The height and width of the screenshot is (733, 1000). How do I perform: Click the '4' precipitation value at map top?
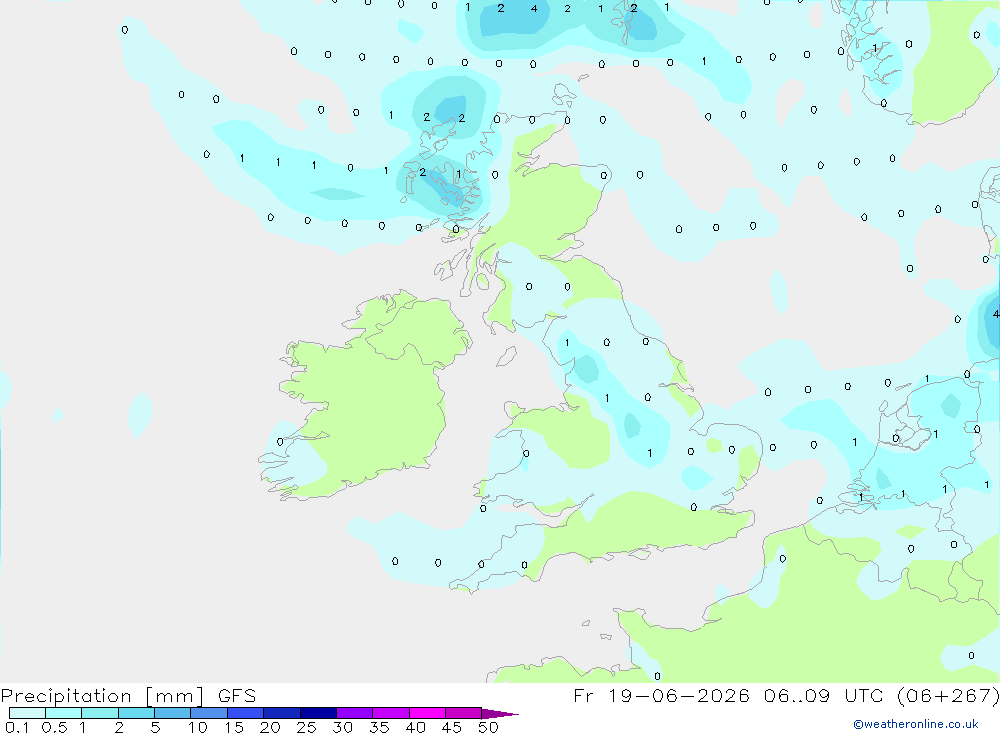(x=534, y=8)
